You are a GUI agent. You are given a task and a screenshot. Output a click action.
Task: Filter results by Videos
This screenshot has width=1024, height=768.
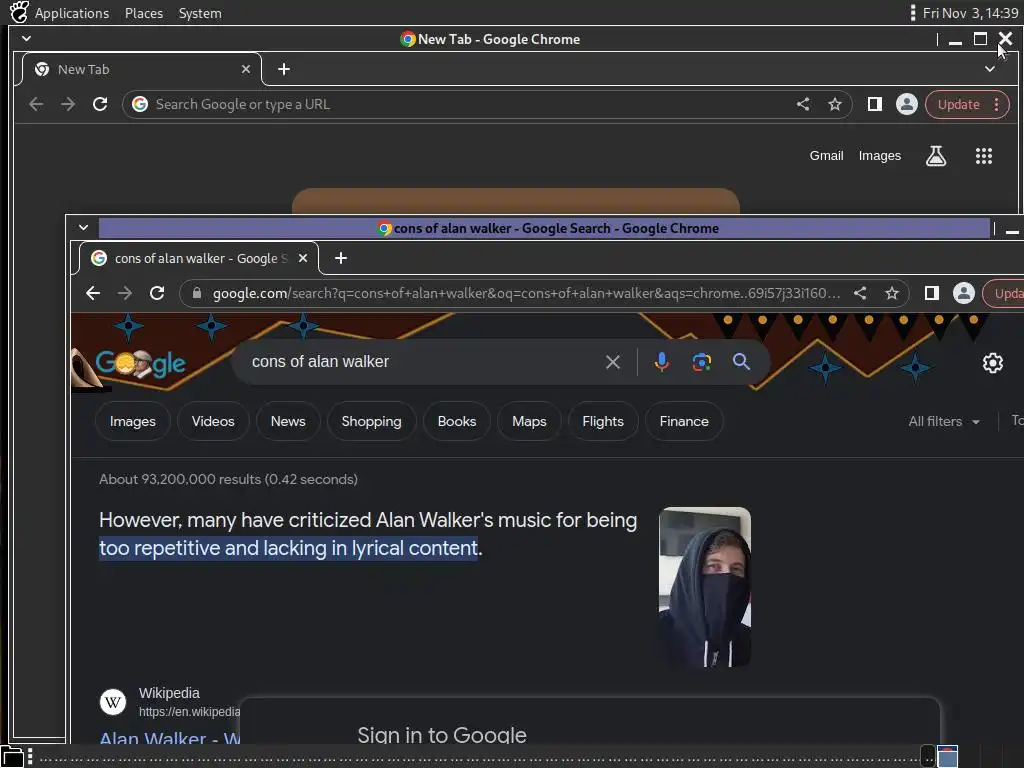[x=213, y=422]
